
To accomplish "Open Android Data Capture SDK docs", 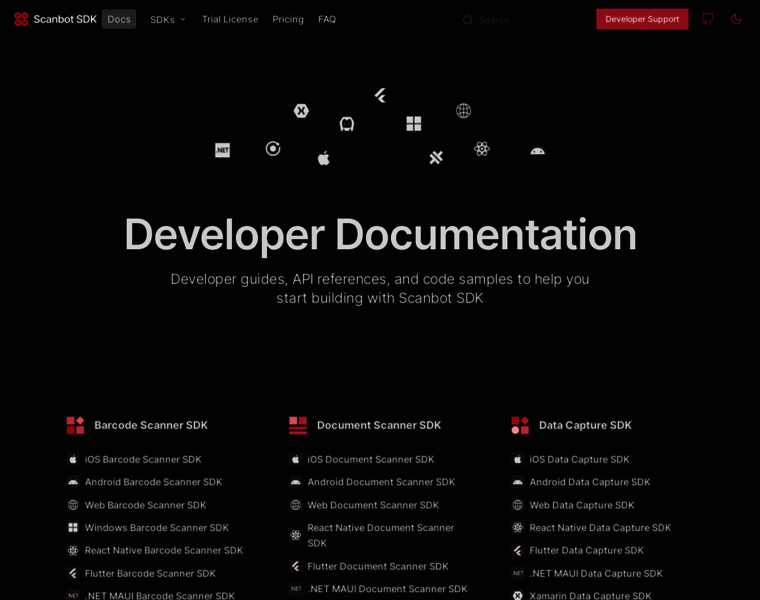I will (589, 482).
